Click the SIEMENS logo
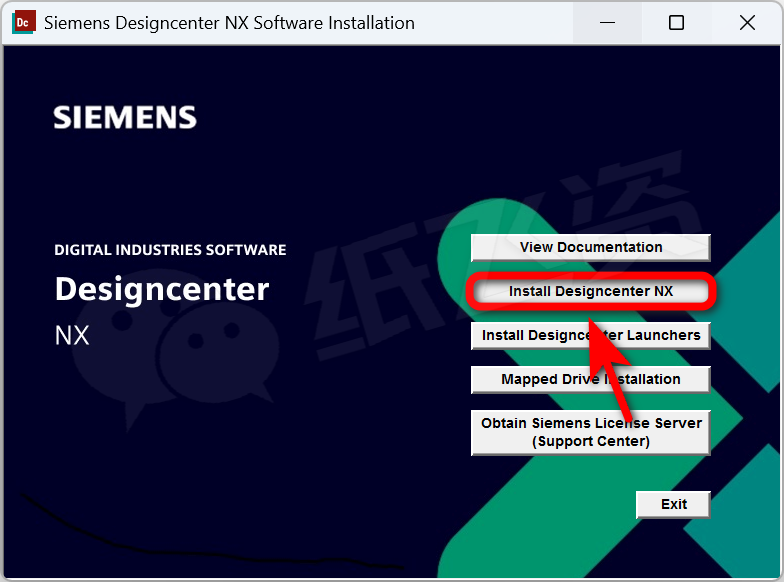Screen dimensions: 784x582 (125, 118)
